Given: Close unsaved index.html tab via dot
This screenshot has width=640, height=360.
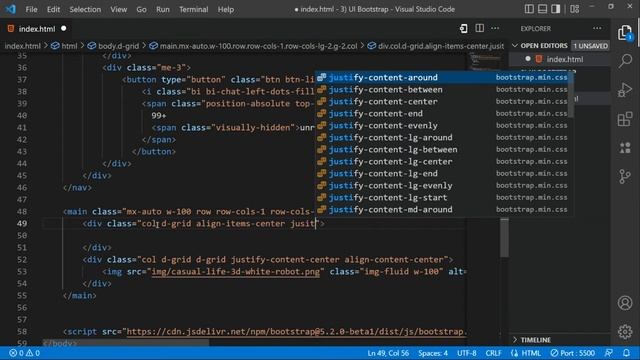Looking at the screenshot, I should pos(64,29).
